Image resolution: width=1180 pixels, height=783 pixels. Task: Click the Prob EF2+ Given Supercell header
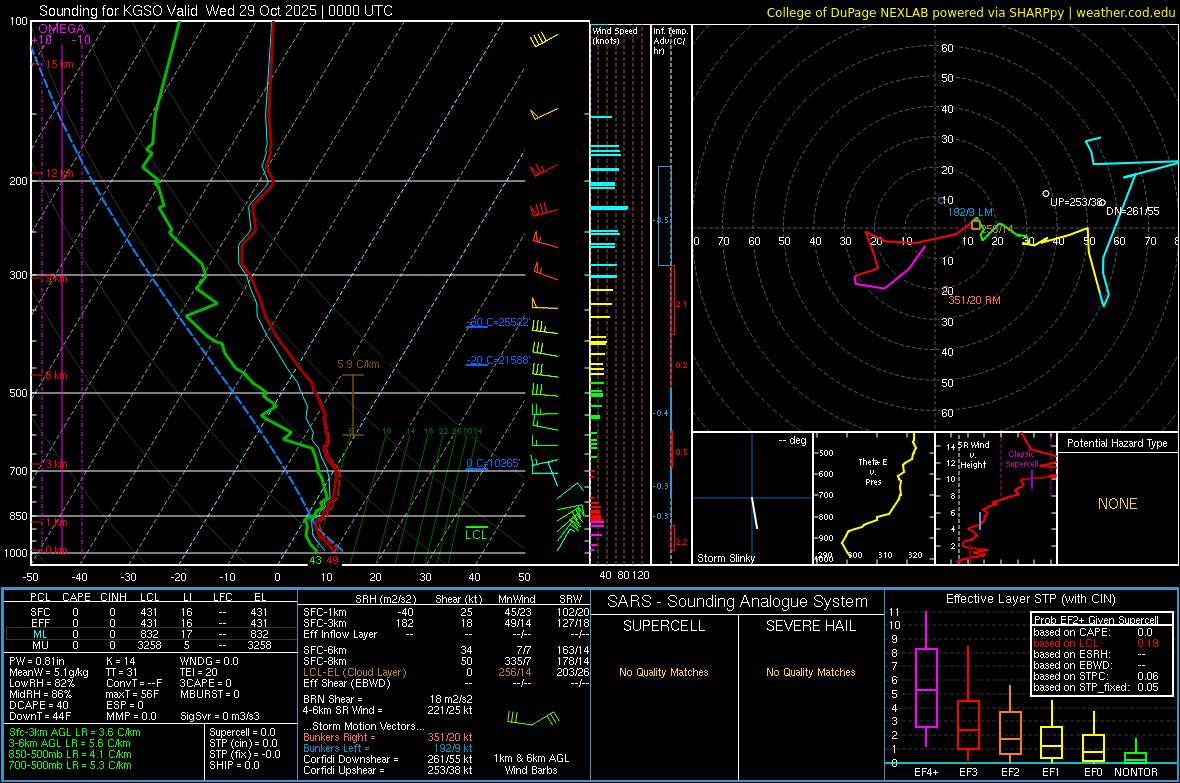point(1096,620)
